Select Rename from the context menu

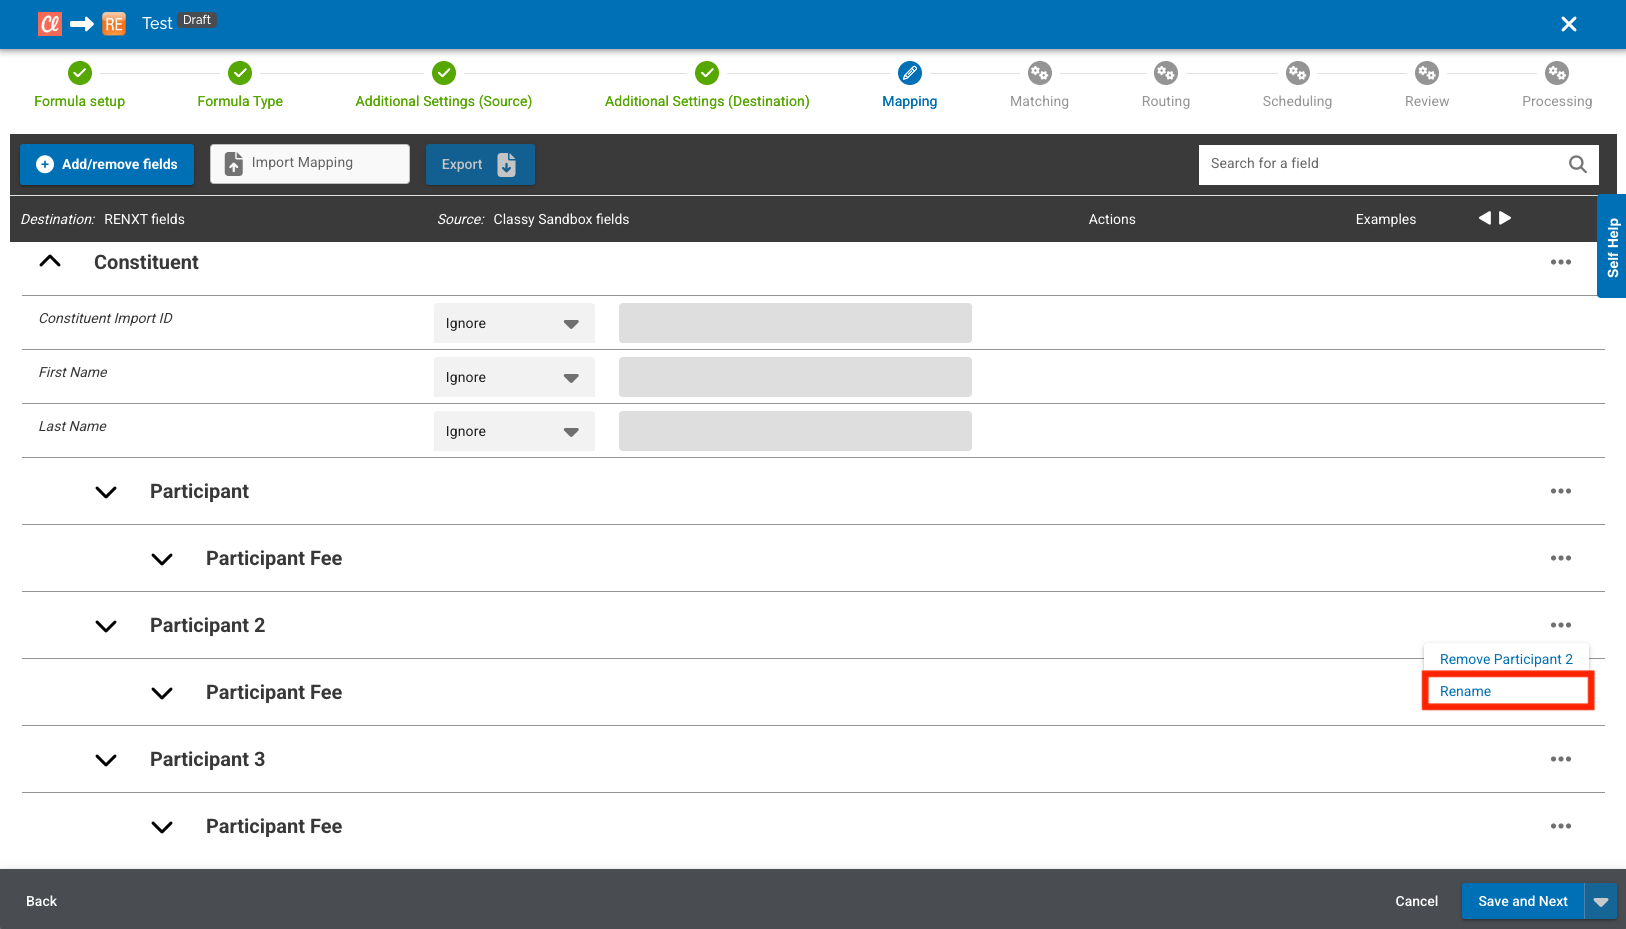tap(1465, 691)
